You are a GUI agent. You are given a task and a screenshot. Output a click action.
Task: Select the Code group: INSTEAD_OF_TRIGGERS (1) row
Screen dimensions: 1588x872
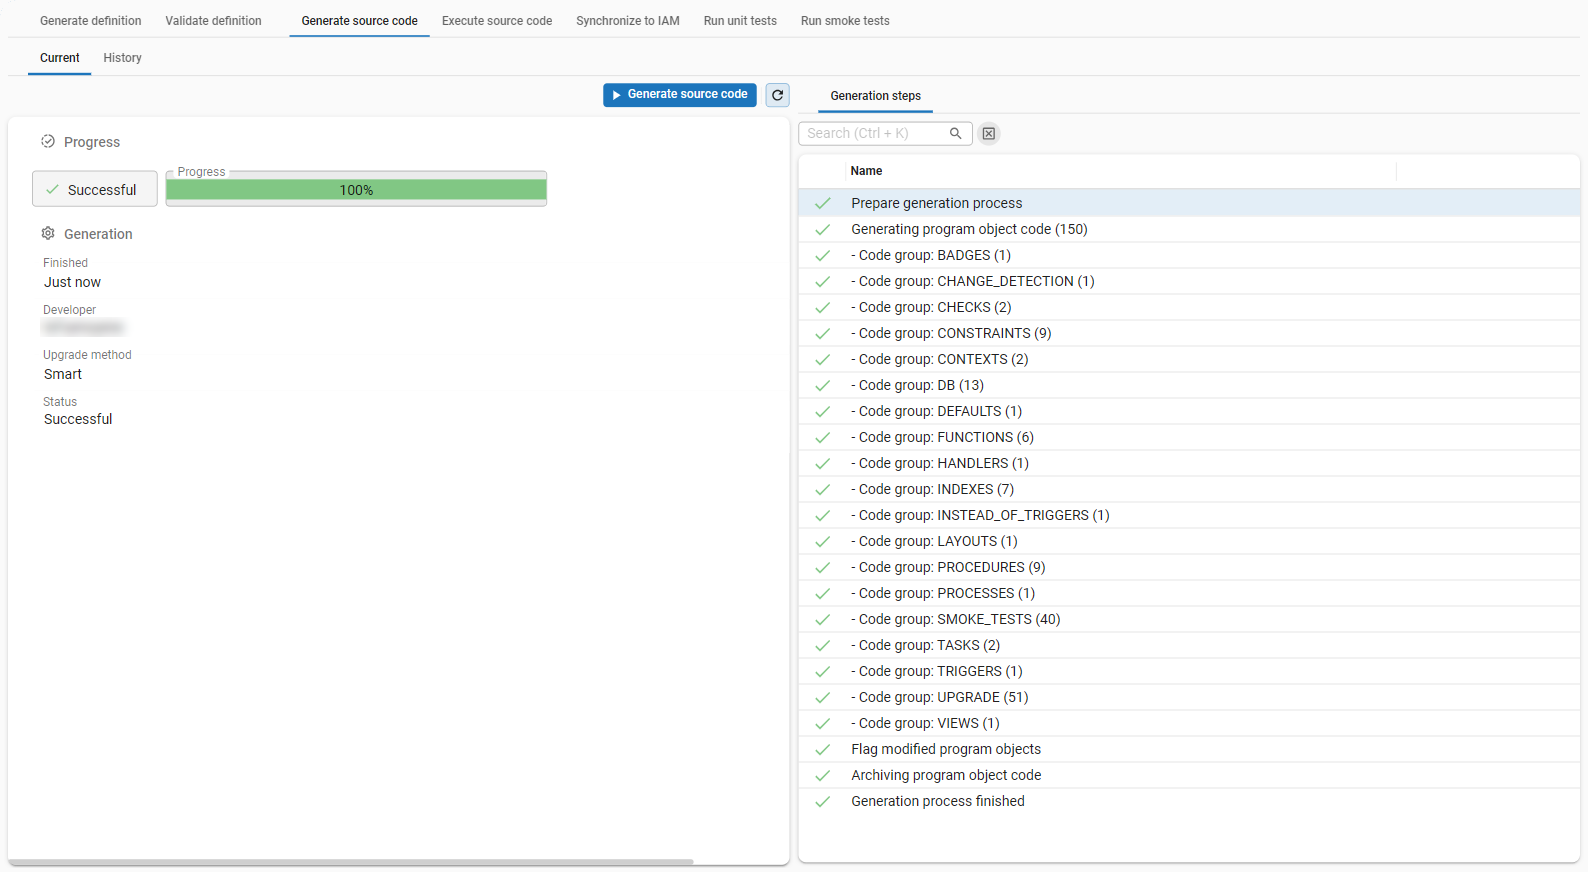click(1189, 515)
